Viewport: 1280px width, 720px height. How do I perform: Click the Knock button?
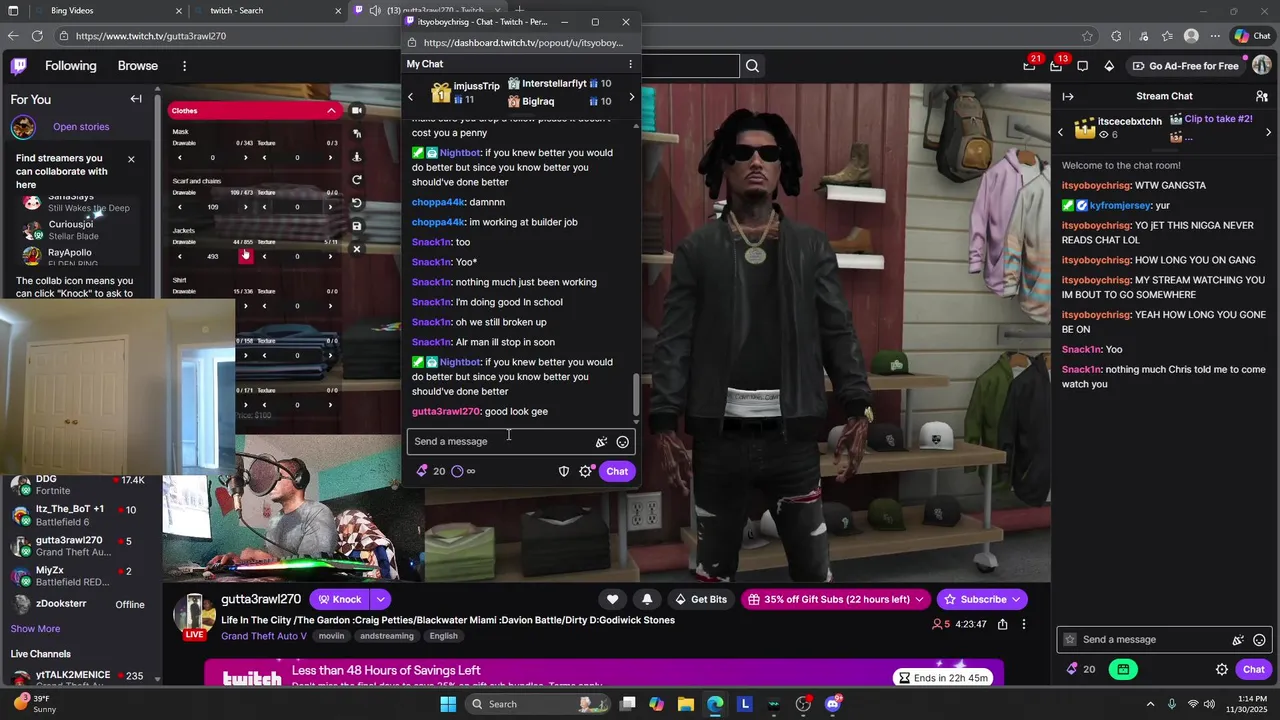click(339, 599)
